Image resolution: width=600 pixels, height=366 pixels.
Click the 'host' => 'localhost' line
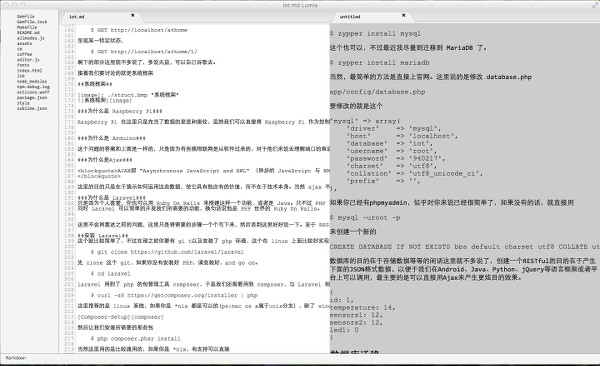(402, 136)
